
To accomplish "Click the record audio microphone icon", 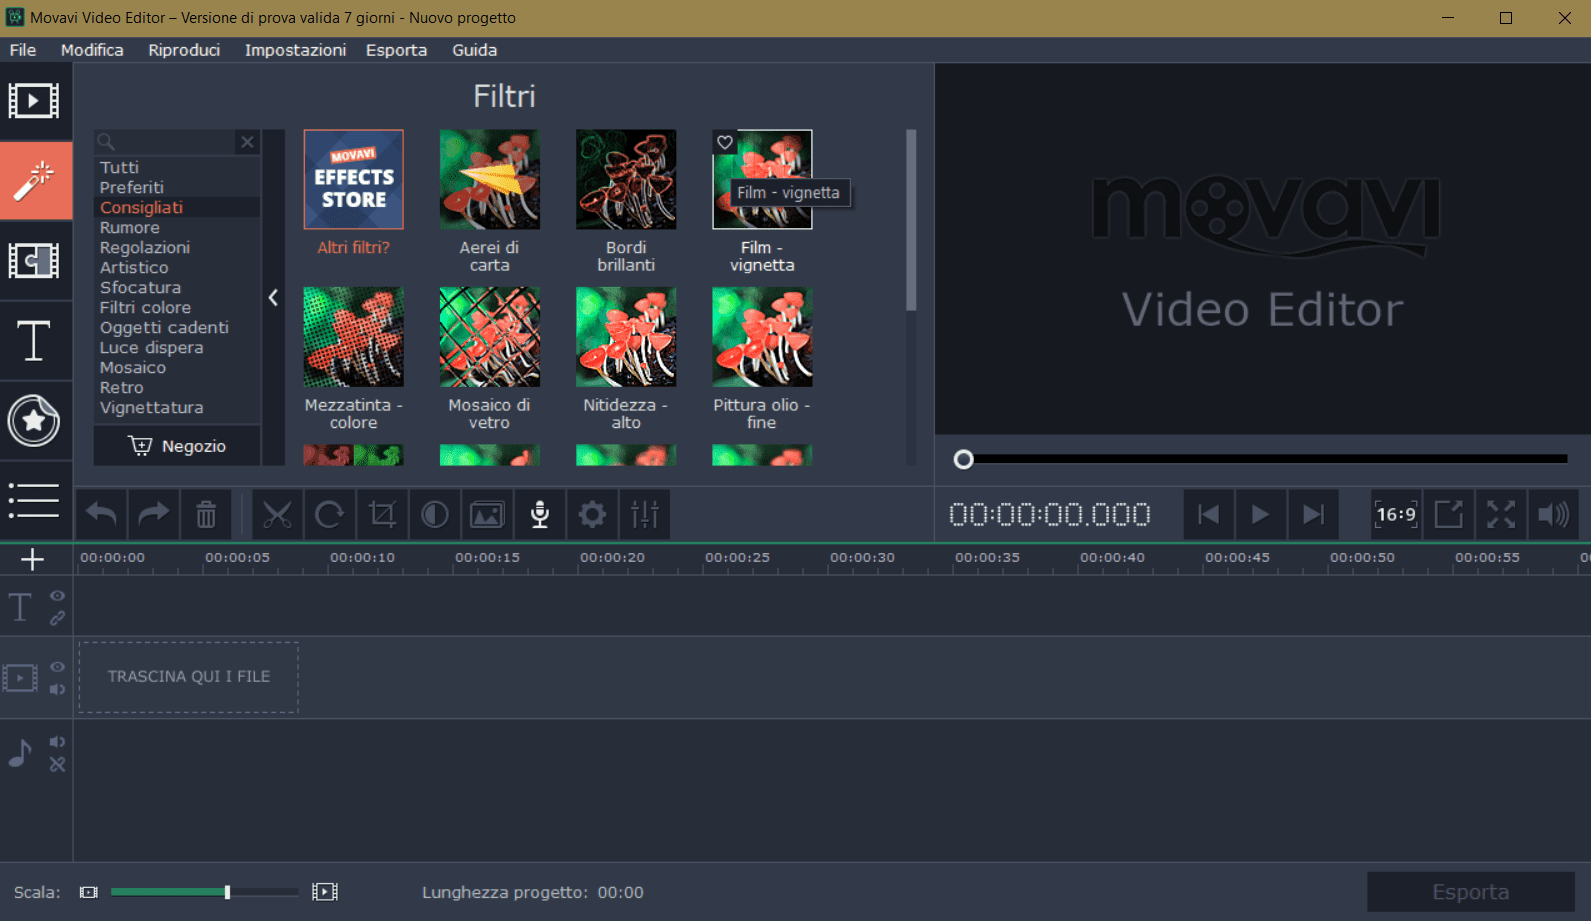I will coord(540,515).
